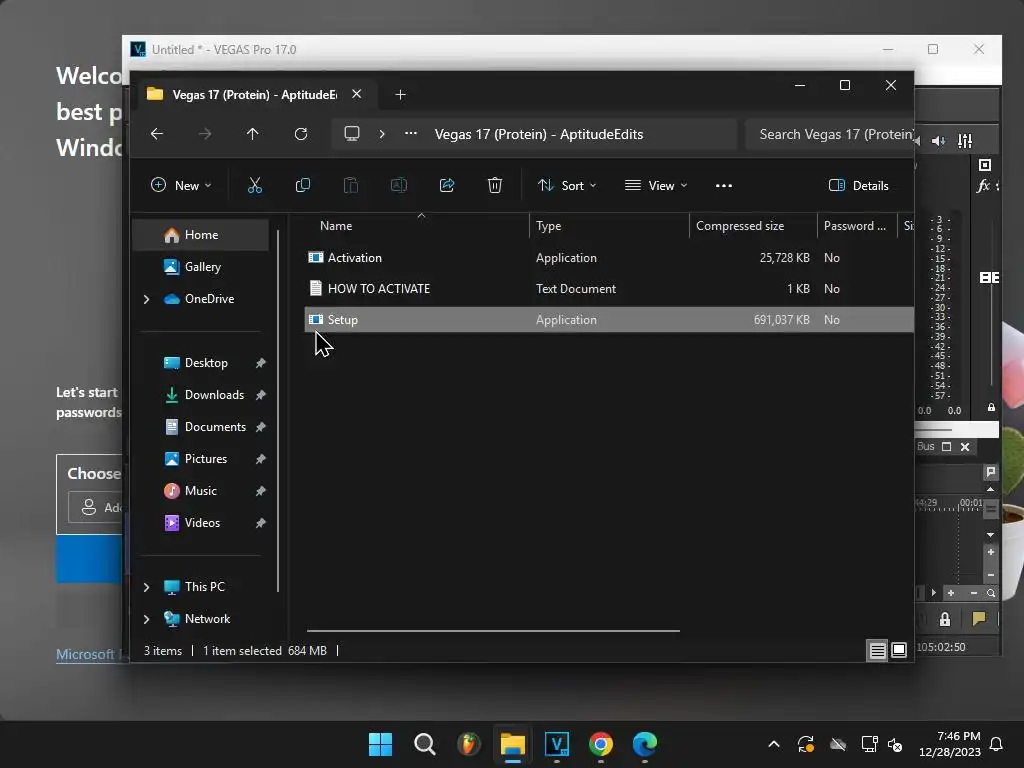The height and width of the screenshot is (768, 1024).
Task: Select the Activation application file
Action: 608,258
